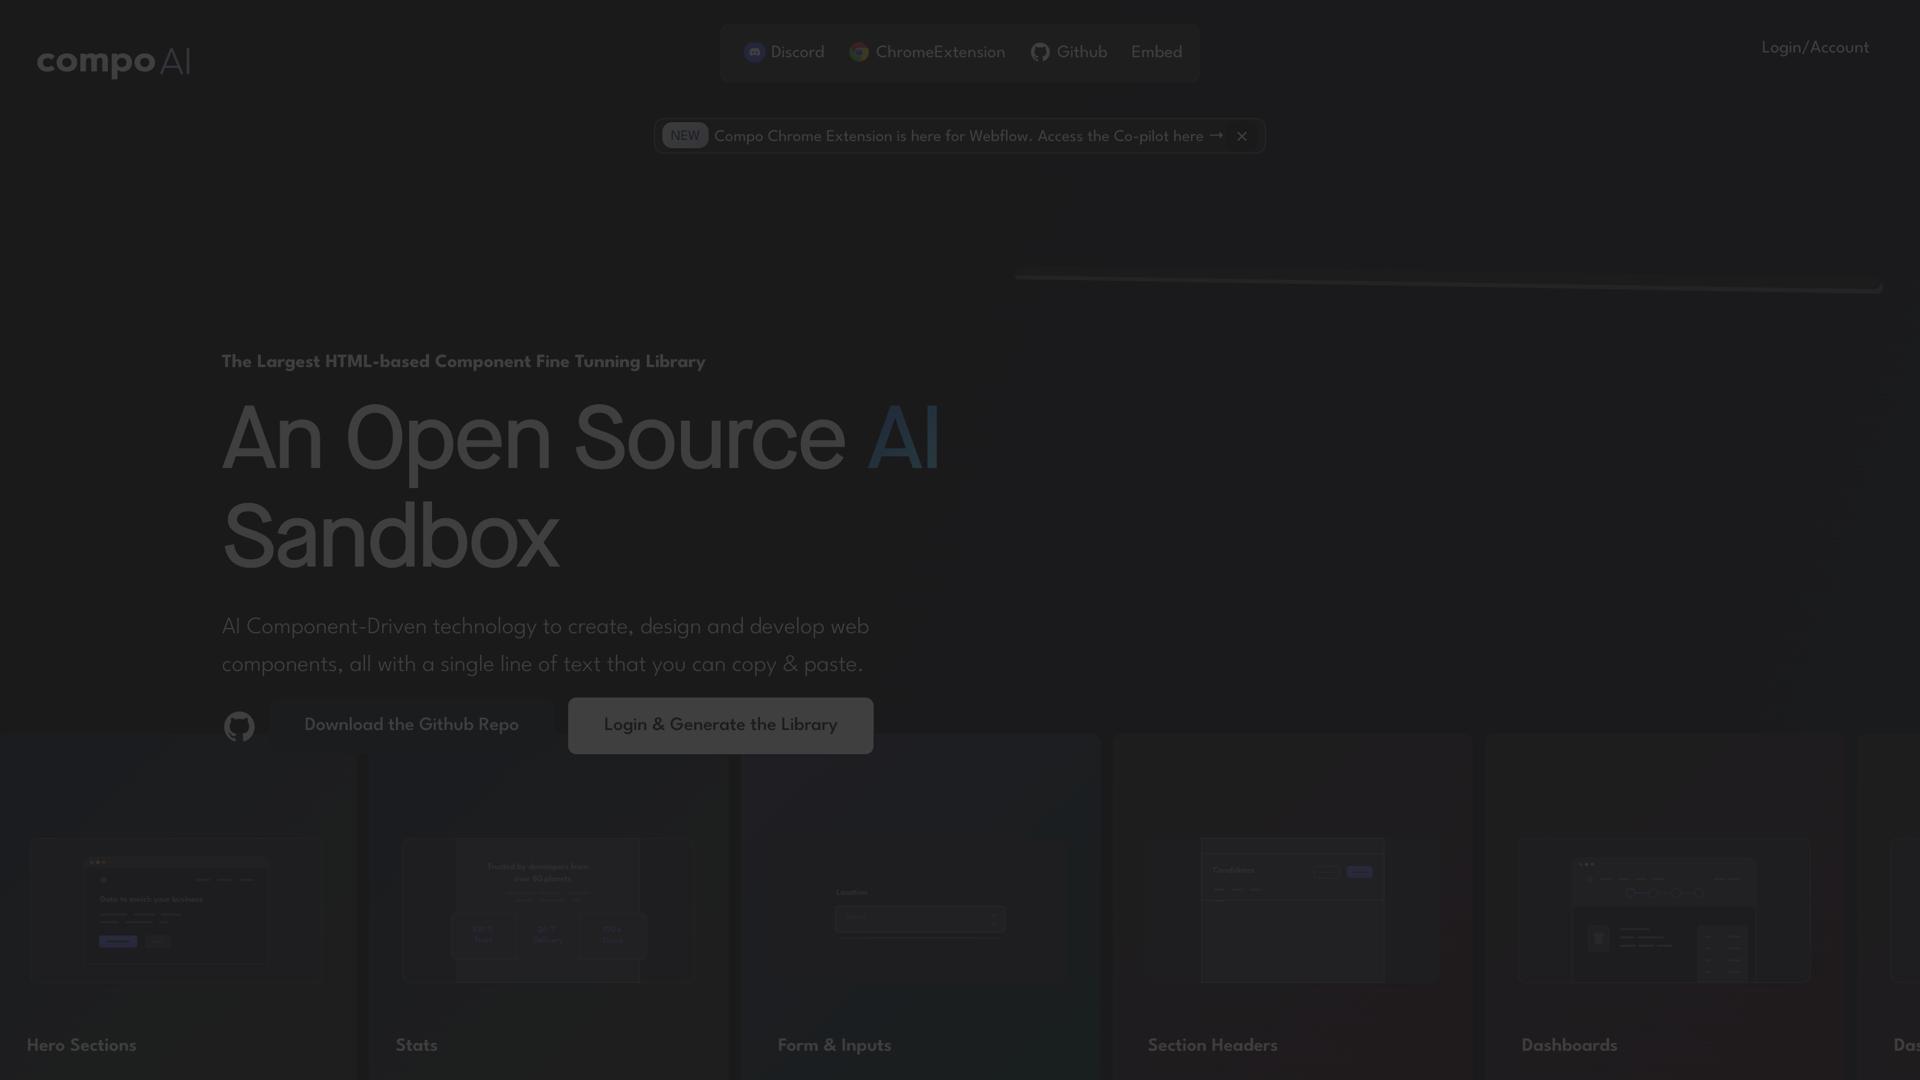Click Download the Github Repo
Image resolution: width=1920 pixels, height=1080 pixels.
411,725
